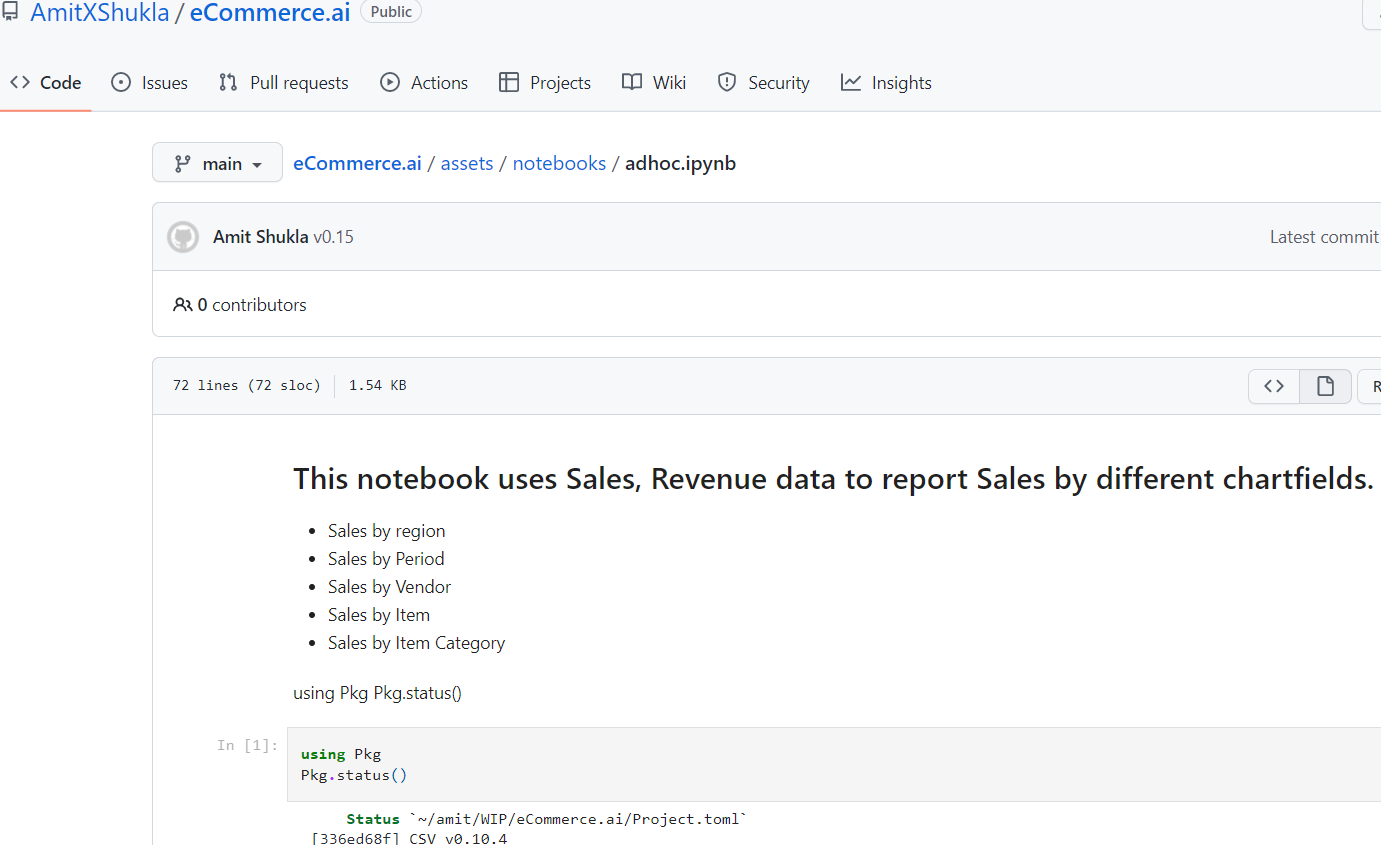This screenshot has height=845, width=1381.
Task: Click the Security shield icon
Action: click(x=727, y=83)
